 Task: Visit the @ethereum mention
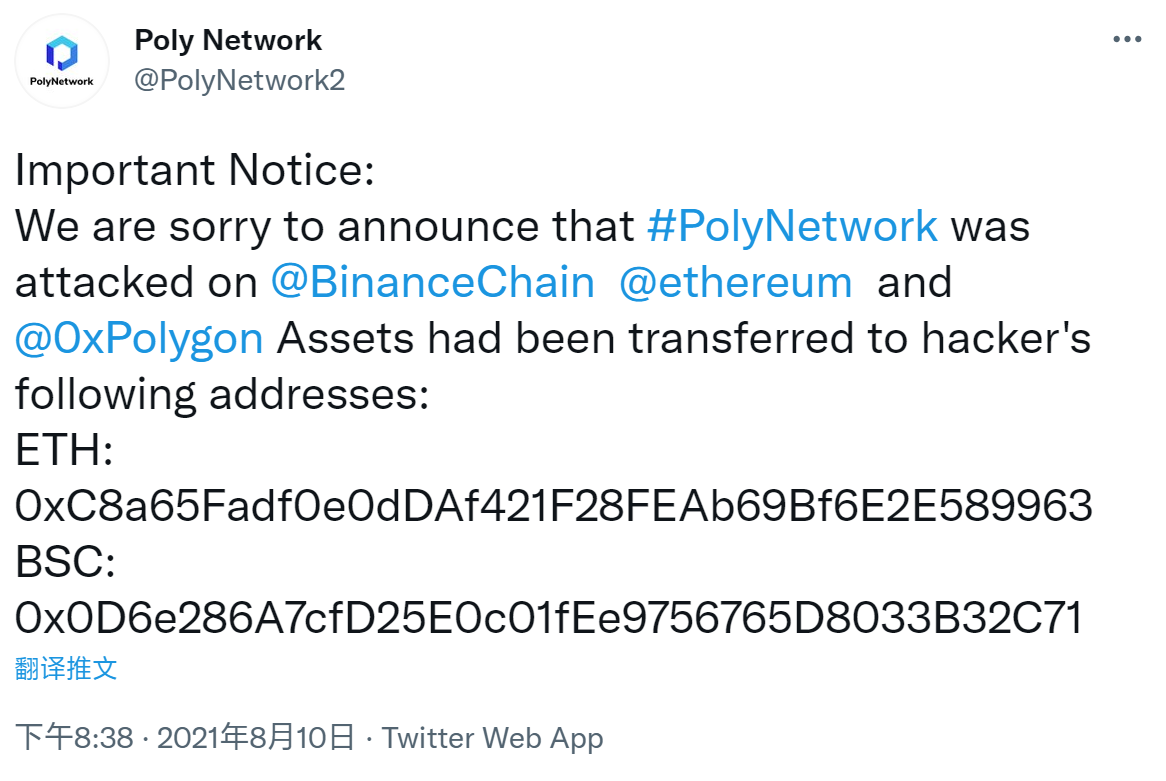click(735, 283)
